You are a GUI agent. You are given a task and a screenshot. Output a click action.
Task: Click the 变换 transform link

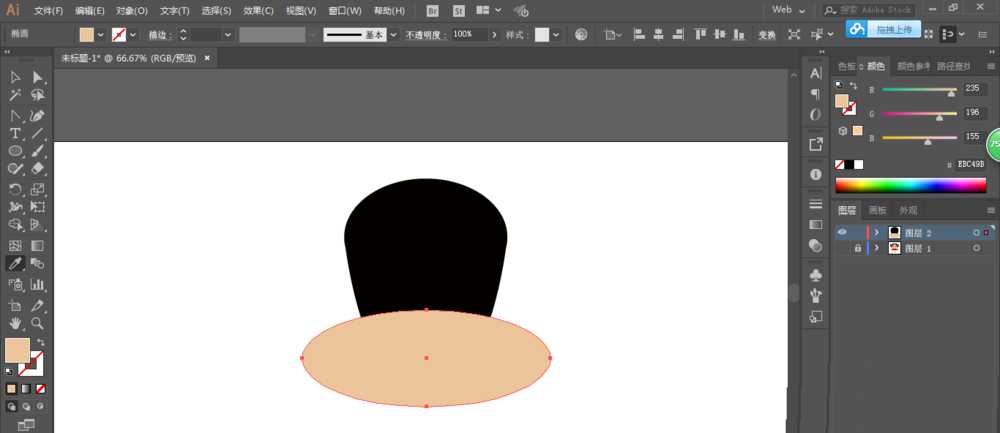tap(767, 34)
